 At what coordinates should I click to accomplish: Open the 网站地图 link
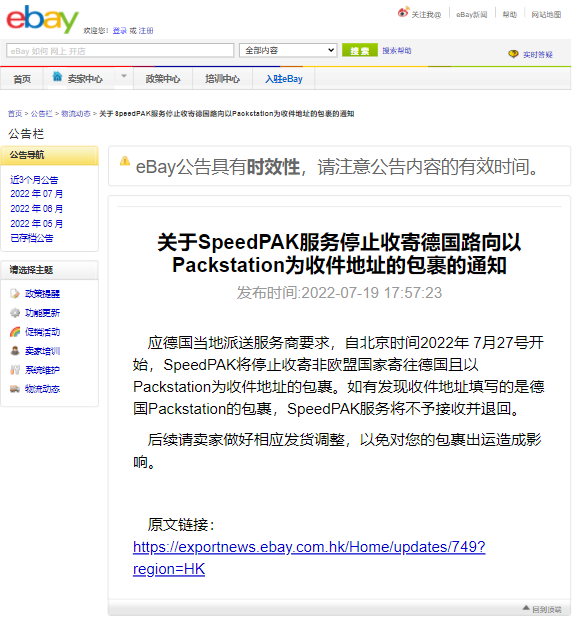tap(546, 15)
